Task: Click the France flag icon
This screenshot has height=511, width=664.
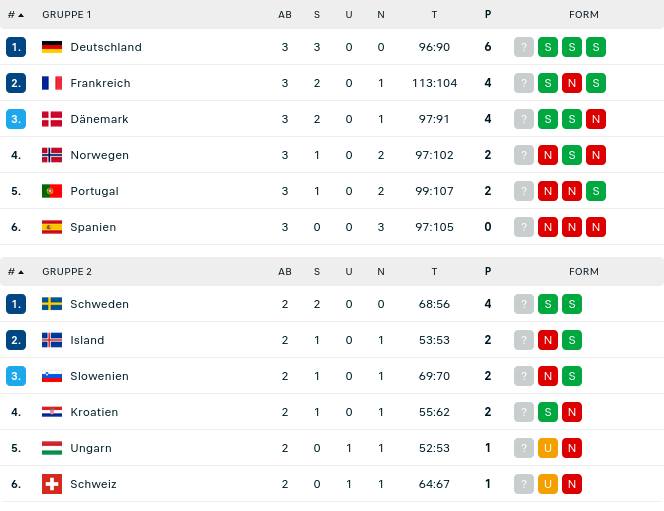Action: pyautogui.click(x=52, y=83)
